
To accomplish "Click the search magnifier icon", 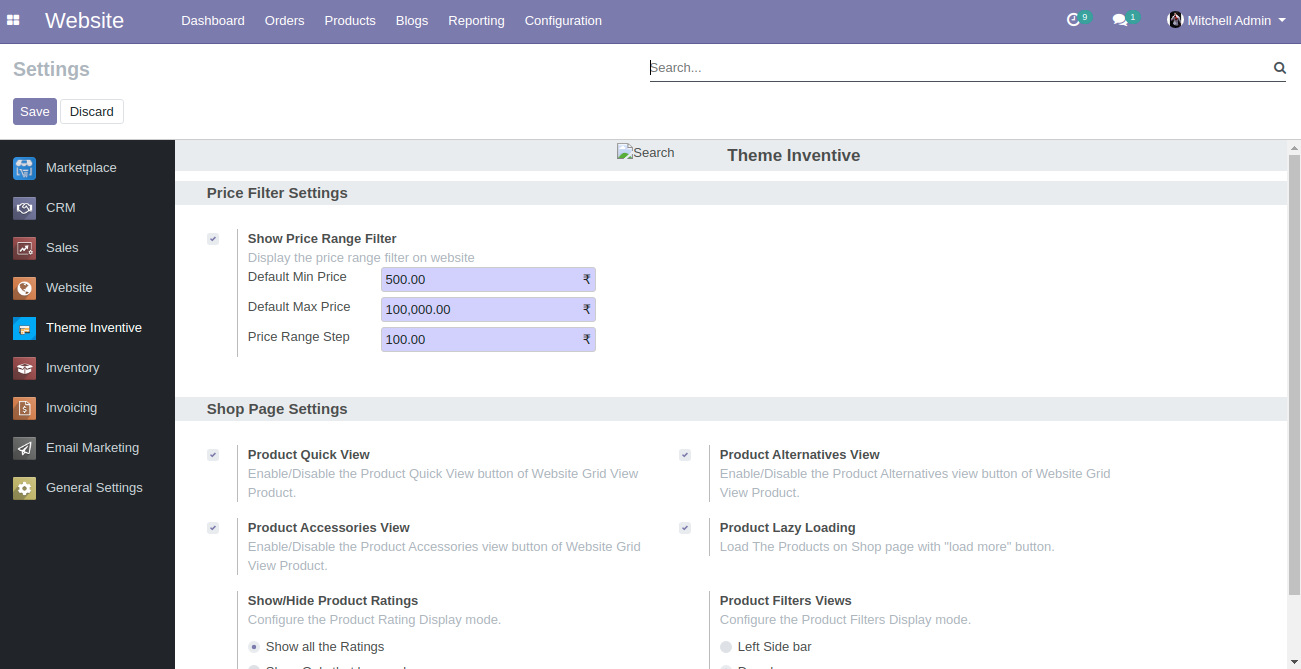I will coord(1279,68).
